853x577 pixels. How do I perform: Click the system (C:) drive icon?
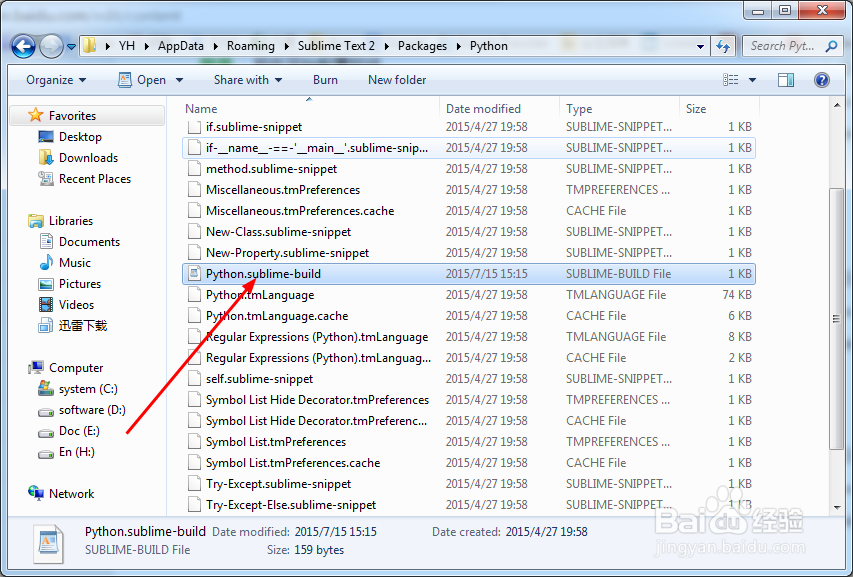(46, 389)
